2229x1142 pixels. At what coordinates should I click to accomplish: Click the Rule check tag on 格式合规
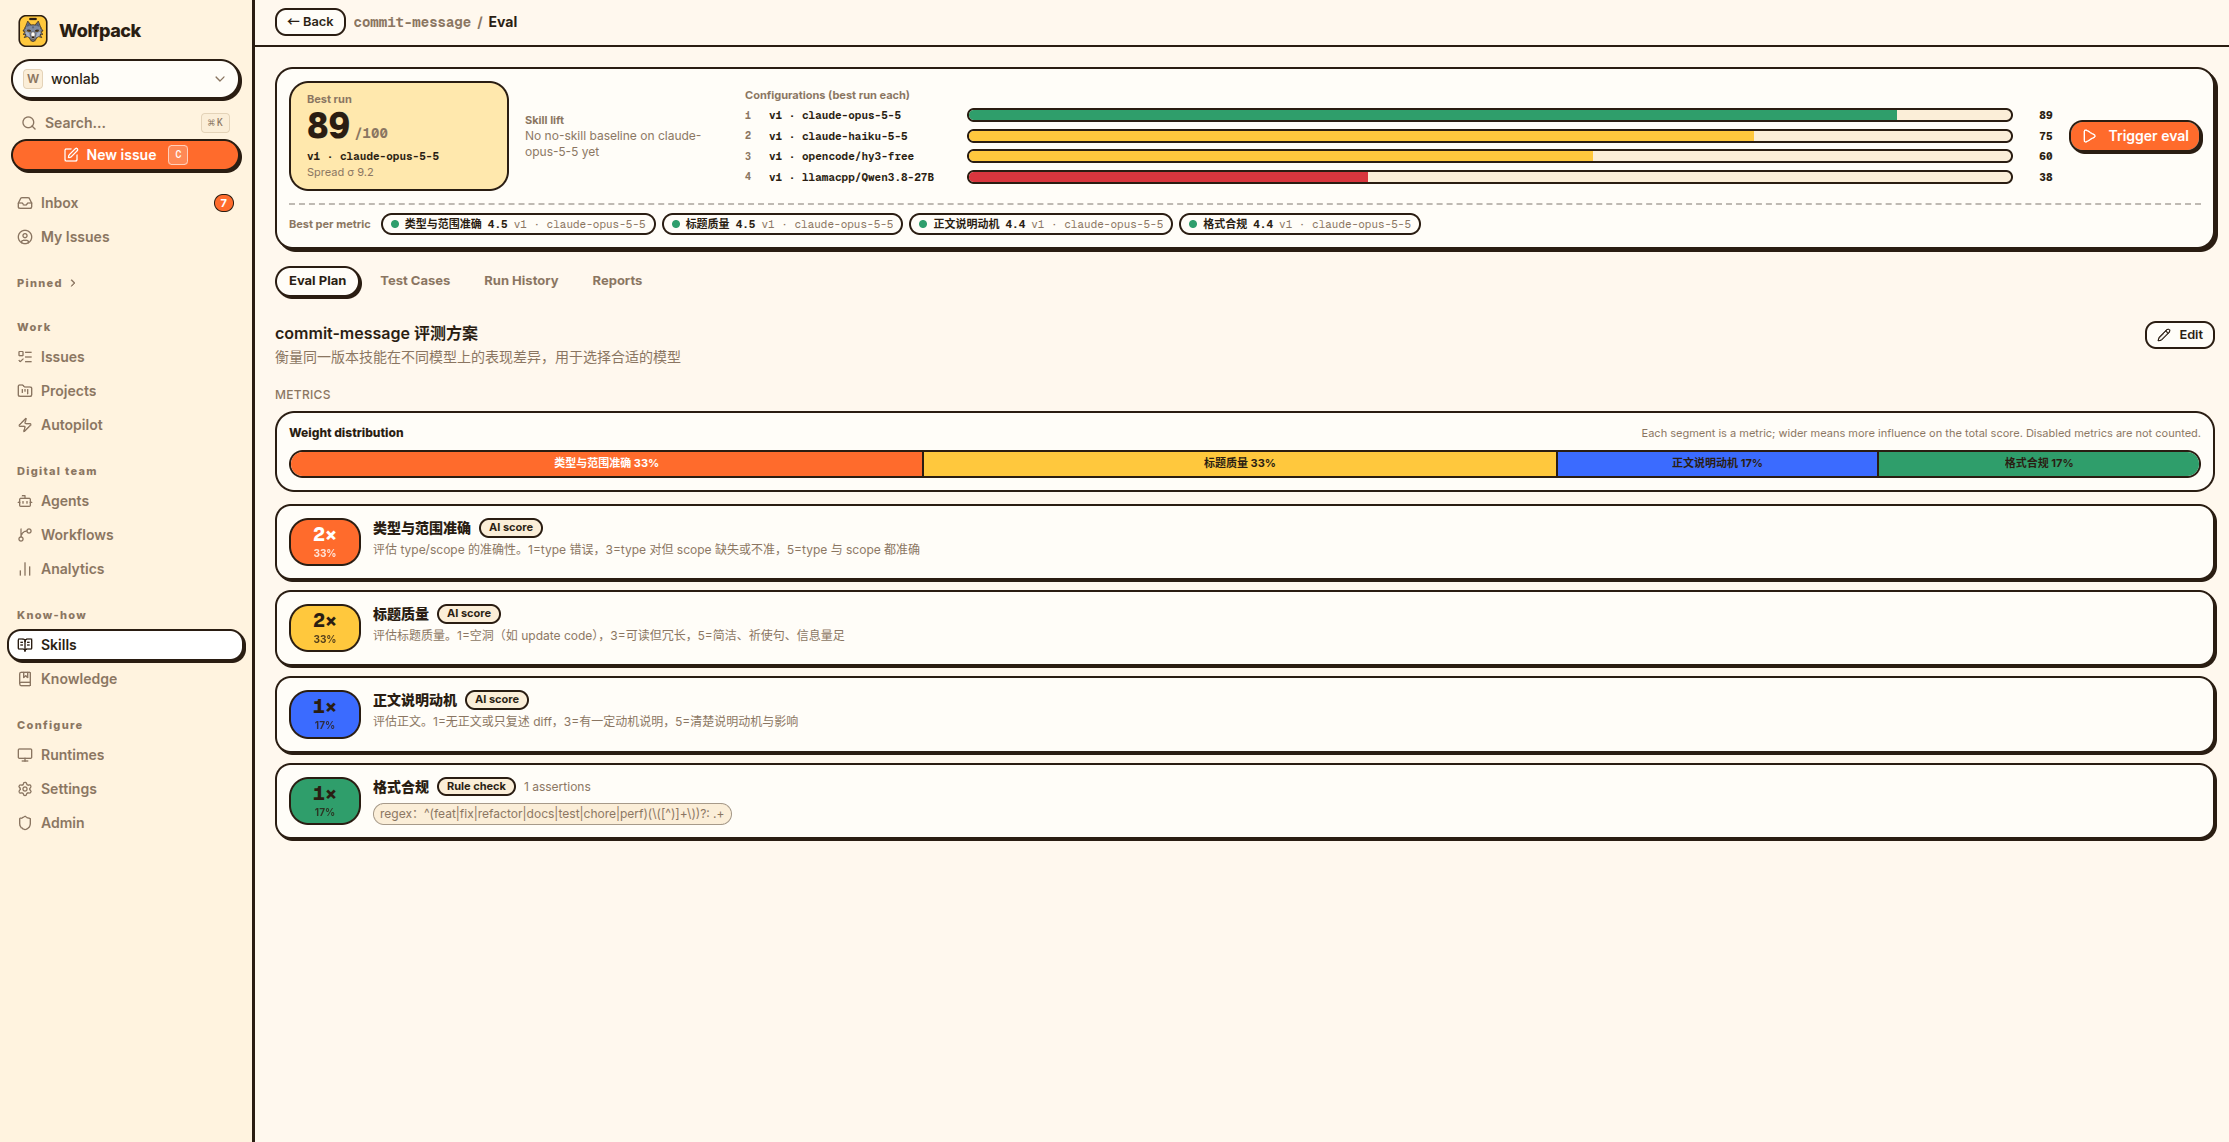point(476,787)
